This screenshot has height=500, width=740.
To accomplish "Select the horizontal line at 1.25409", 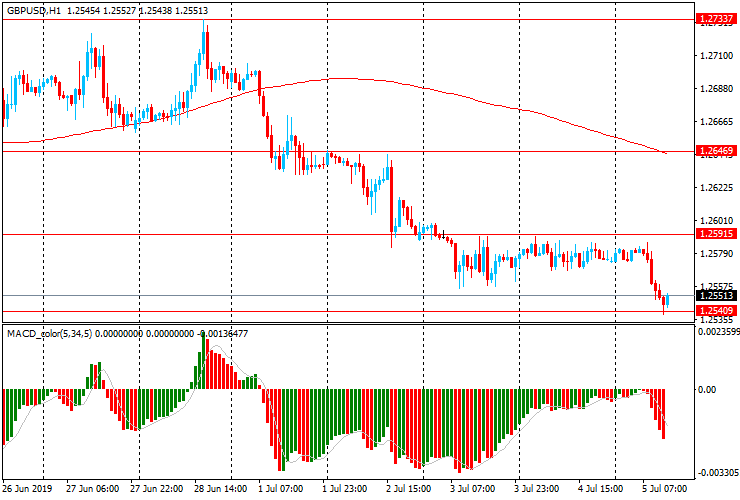I will tap(349, 311).
